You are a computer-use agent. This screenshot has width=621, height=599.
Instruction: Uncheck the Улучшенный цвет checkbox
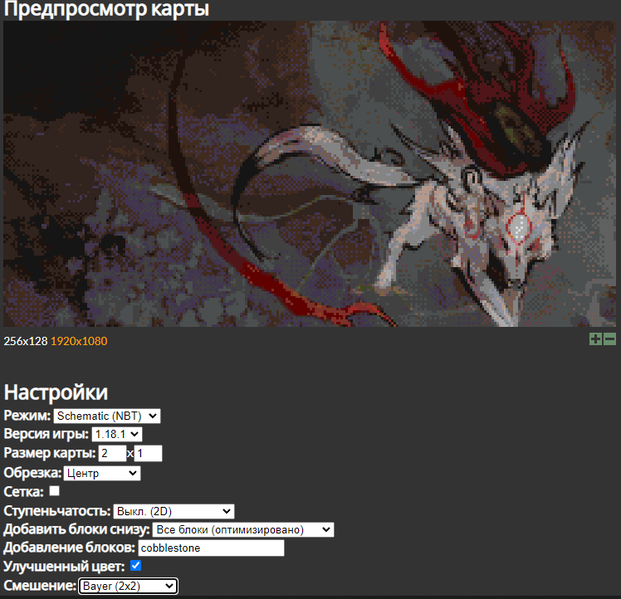pos(135,566)
